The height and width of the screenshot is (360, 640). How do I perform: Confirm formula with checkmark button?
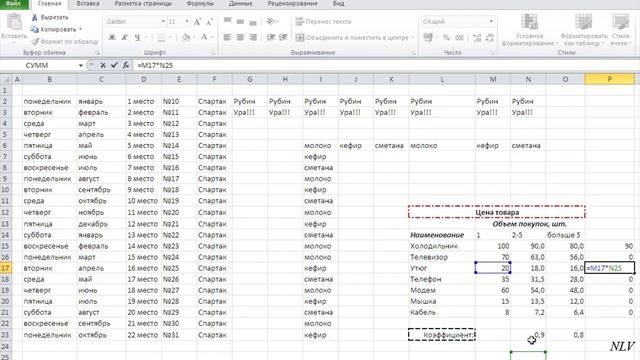[x=114, y=65]
